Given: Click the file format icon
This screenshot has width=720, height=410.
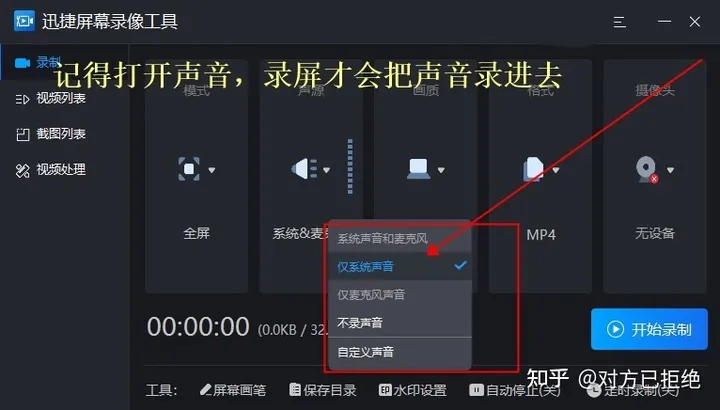Looking at the screenshot, I should coord(534,169).
